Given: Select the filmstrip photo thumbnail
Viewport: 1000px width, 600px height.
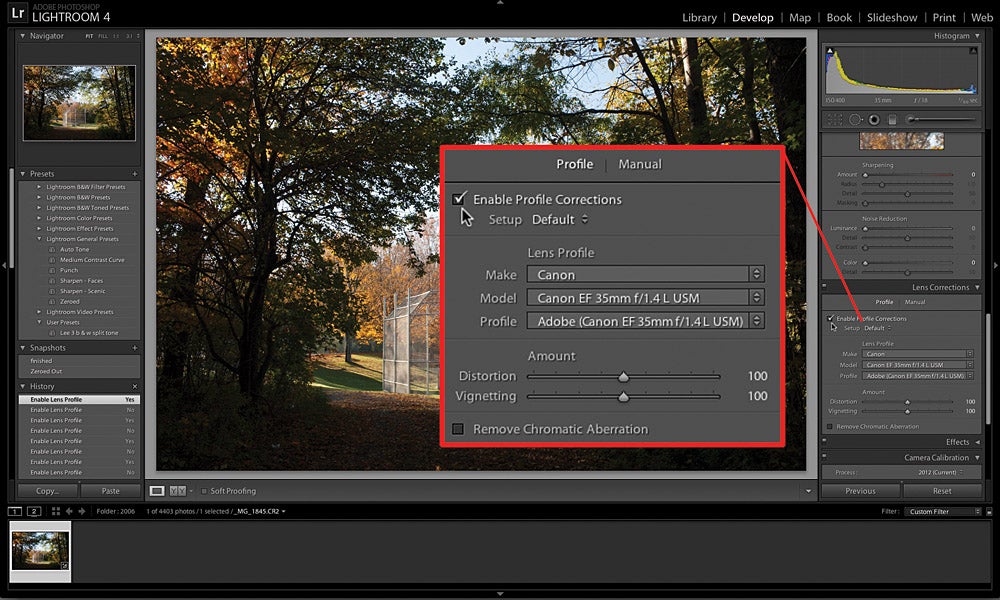Looking at the screenshot, I should tap(40, 552).
